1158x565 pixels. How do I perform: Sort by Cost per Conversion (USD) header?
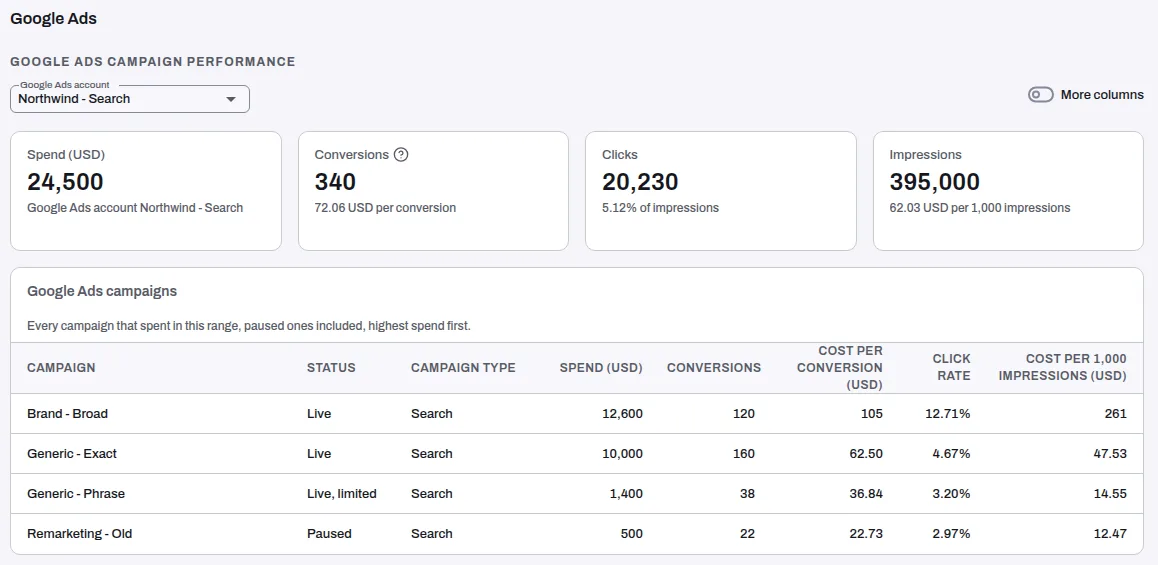tap(840, 367)
